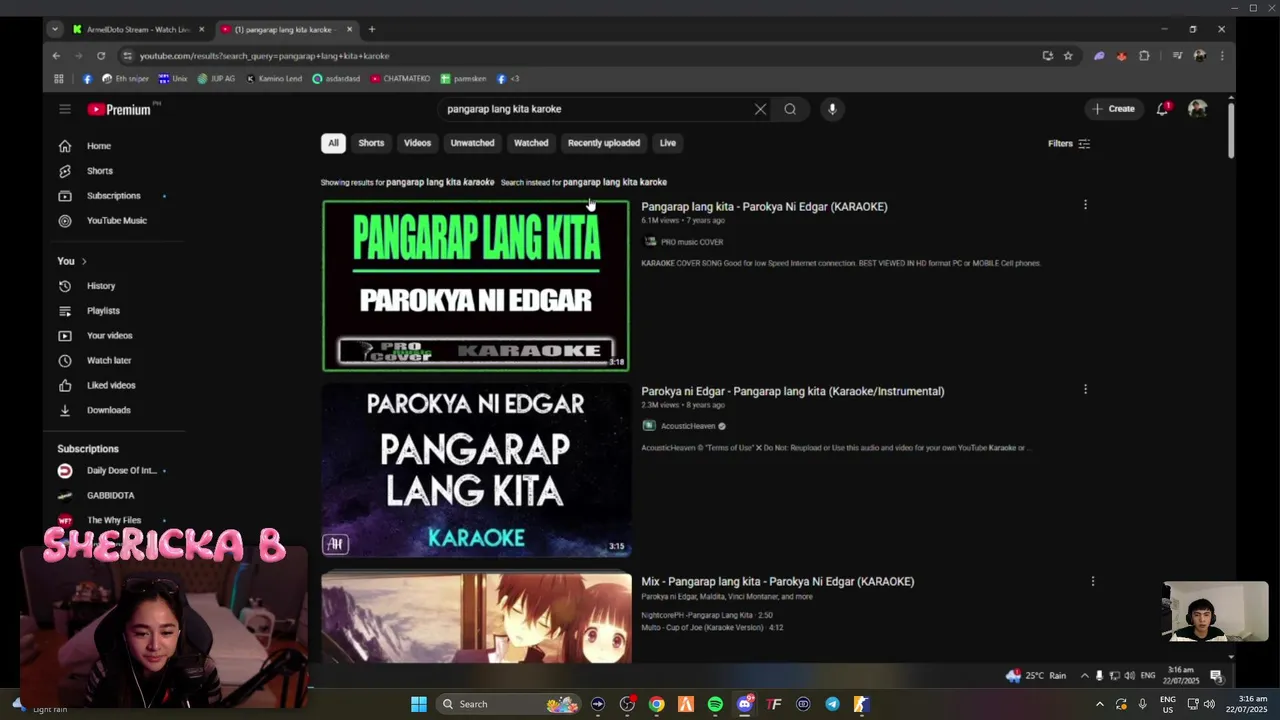Click the magnifier search button
Viewport: 1280px width, 720px height.
(x=790, y=109)
